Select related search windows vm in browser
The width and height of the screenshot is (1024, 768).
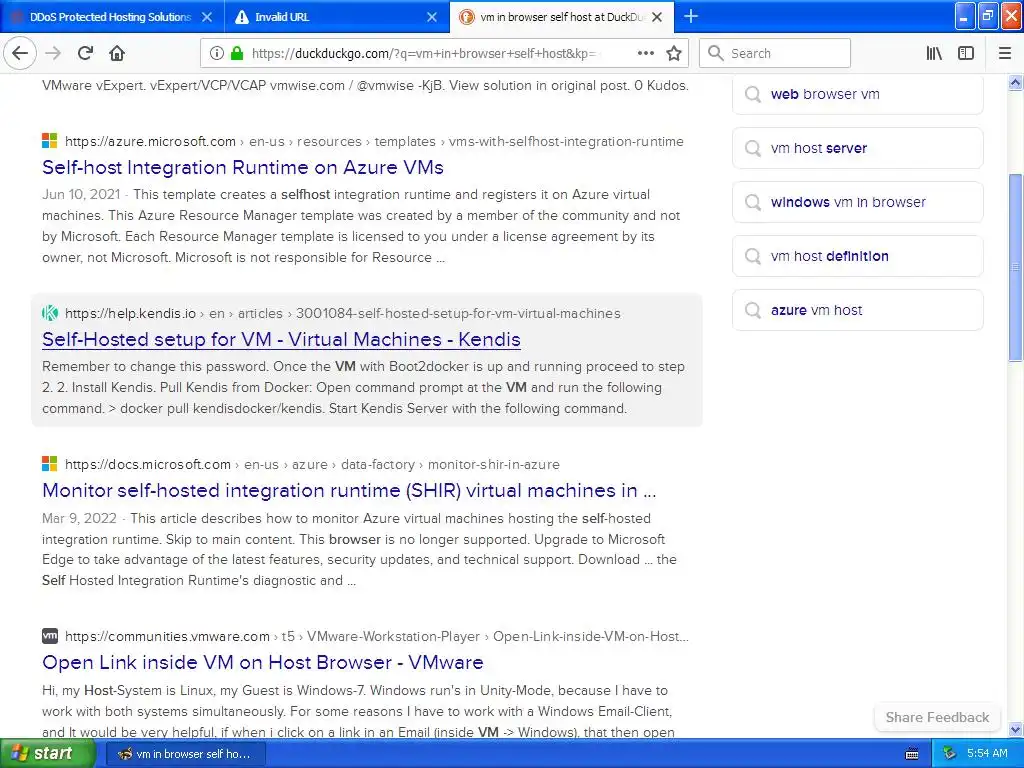pyautogui.click(x=857, y=202)
